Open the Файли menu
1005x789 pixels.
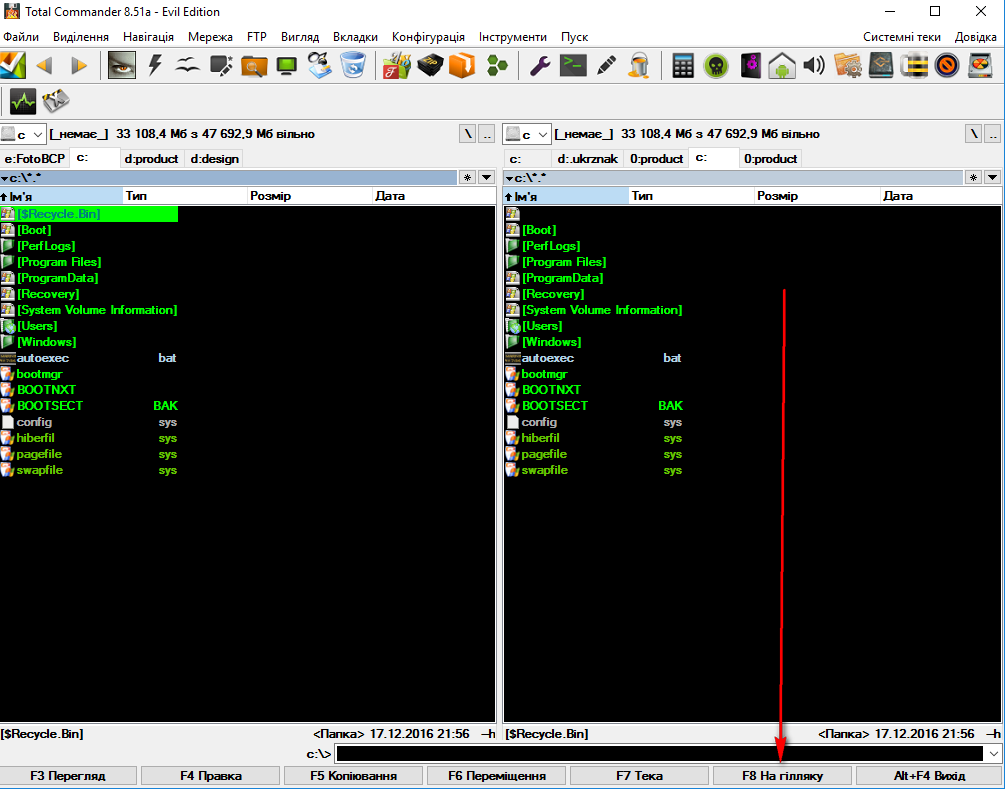pos(21,37)
